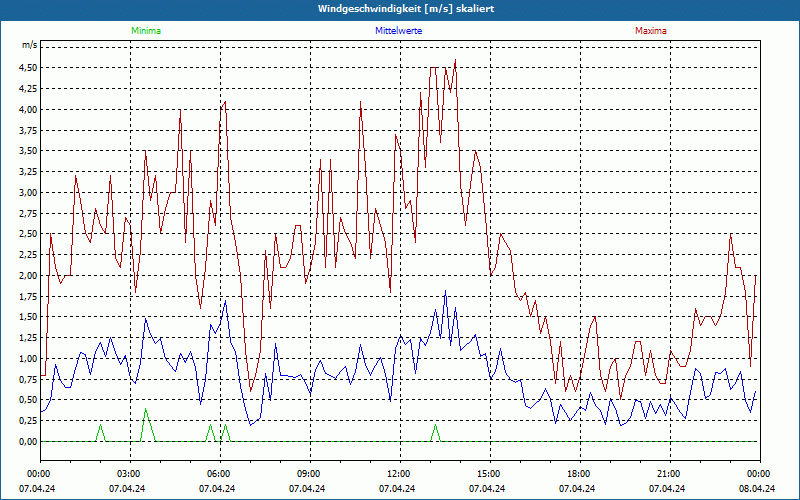
Task: Click the 0,25 y-axis value
Action: [28, 421]
